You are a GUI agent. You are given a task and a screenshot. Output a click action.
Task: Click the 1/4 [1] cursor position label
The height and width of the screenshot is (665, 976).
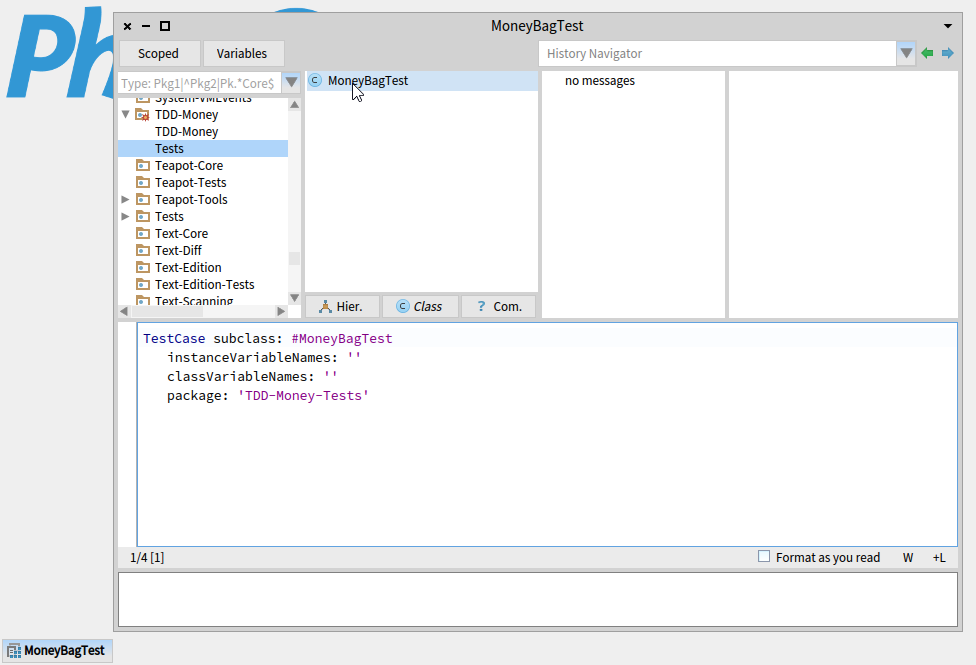pyautogui.click(x=147, y=557)
